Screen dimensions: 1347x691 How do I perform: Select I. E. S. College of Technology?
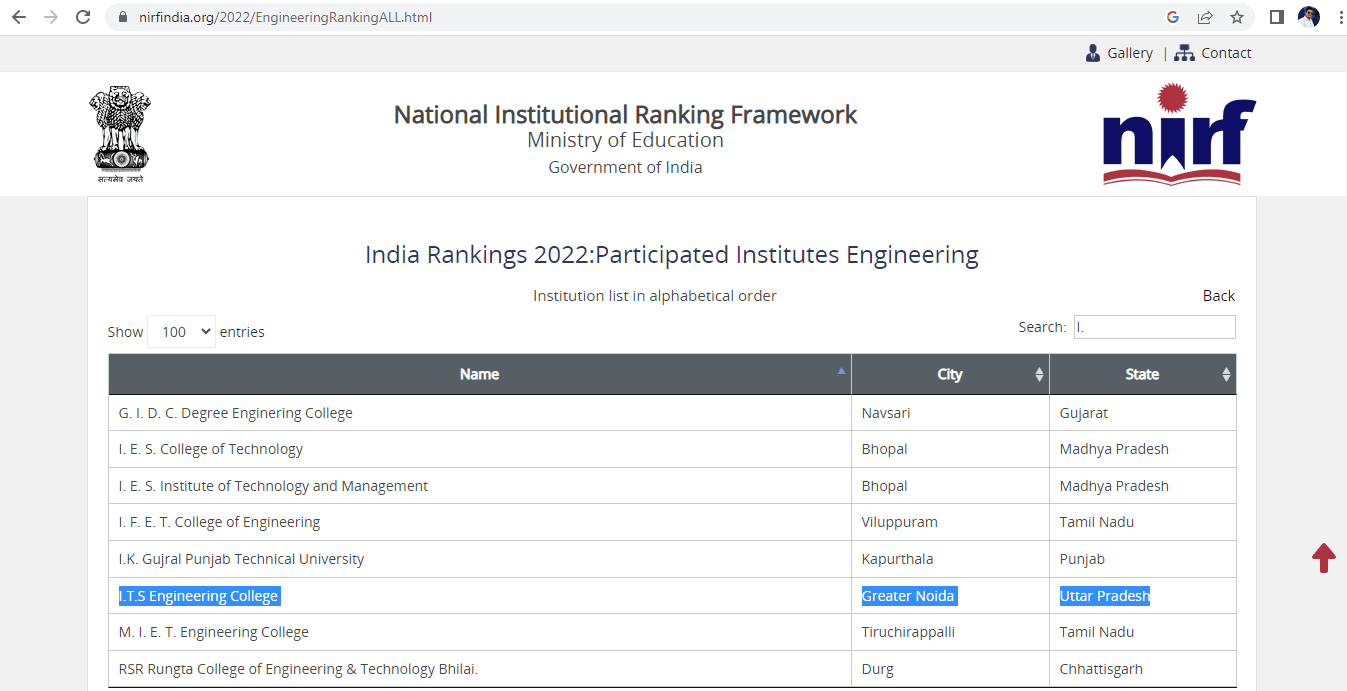coord(211,449)
